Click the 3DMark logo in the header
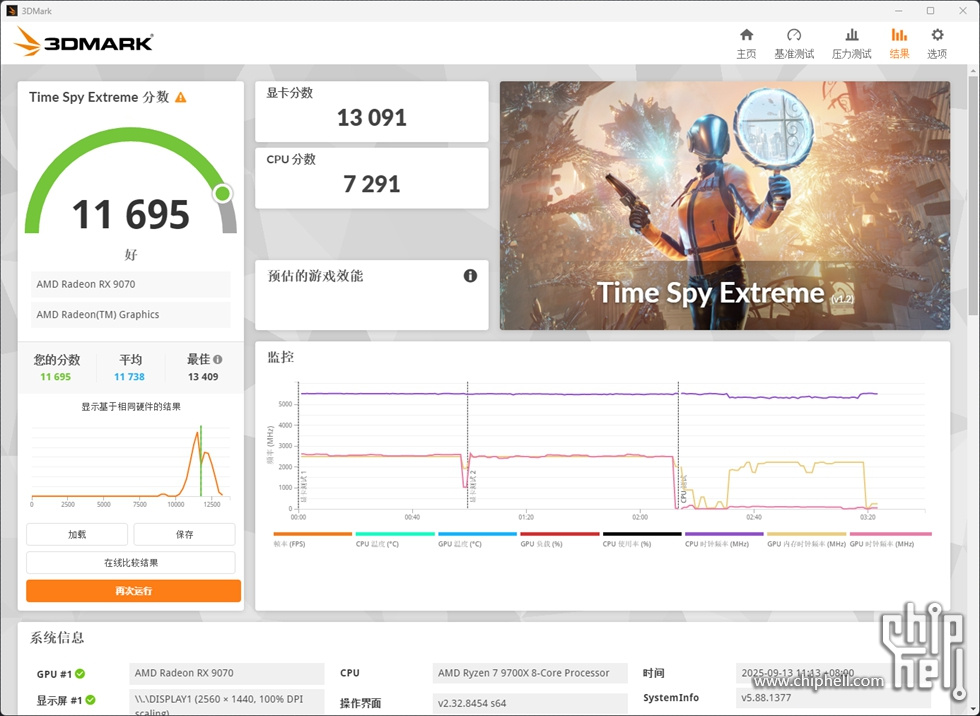 coord(83,42)
